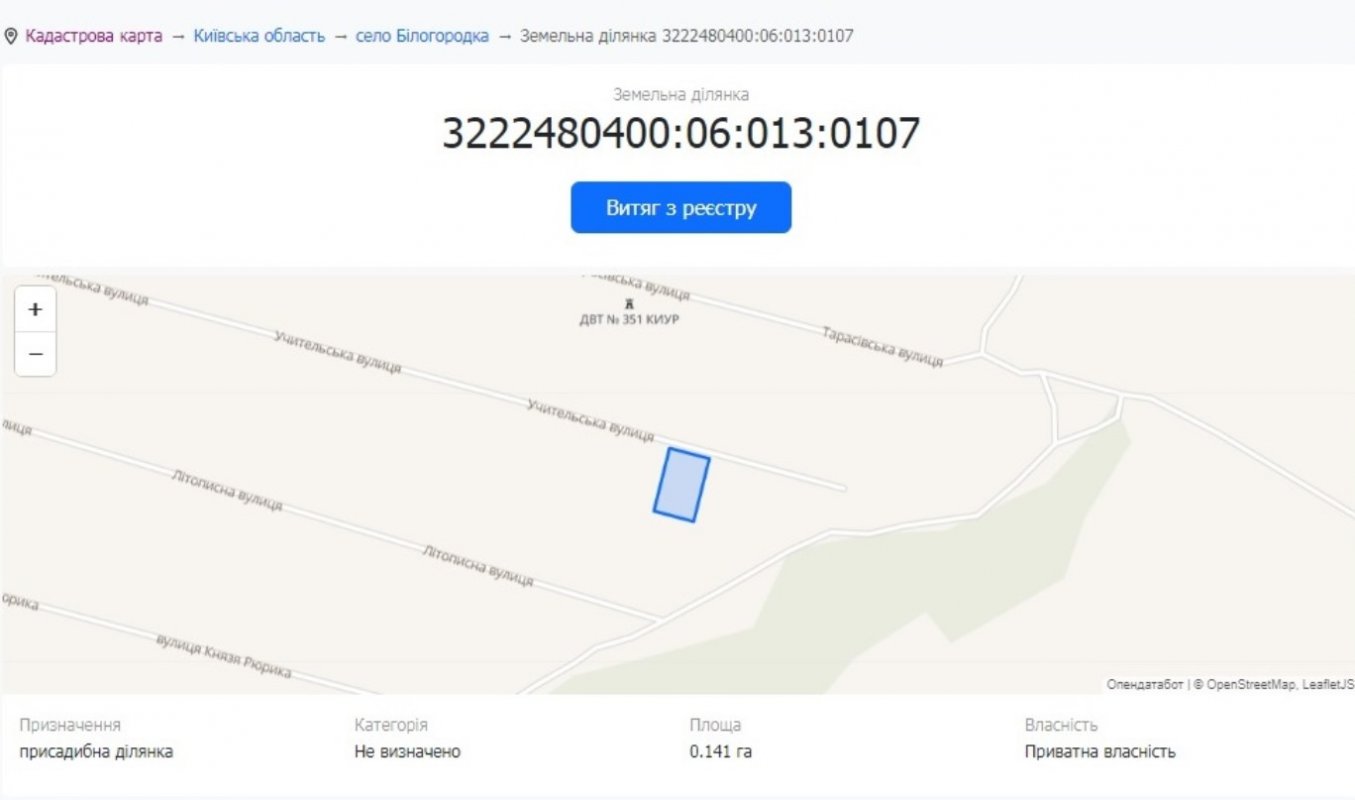
Task: Click the large cadastral number heading
Action: coord(680,133)
